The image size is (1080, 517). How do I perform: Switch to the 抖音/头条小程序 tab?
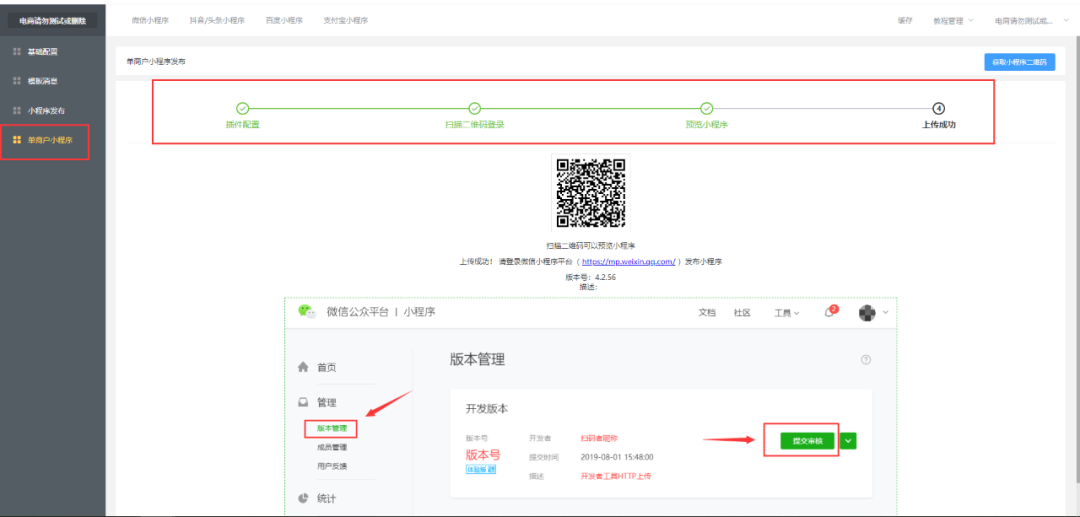pos(217,21)
